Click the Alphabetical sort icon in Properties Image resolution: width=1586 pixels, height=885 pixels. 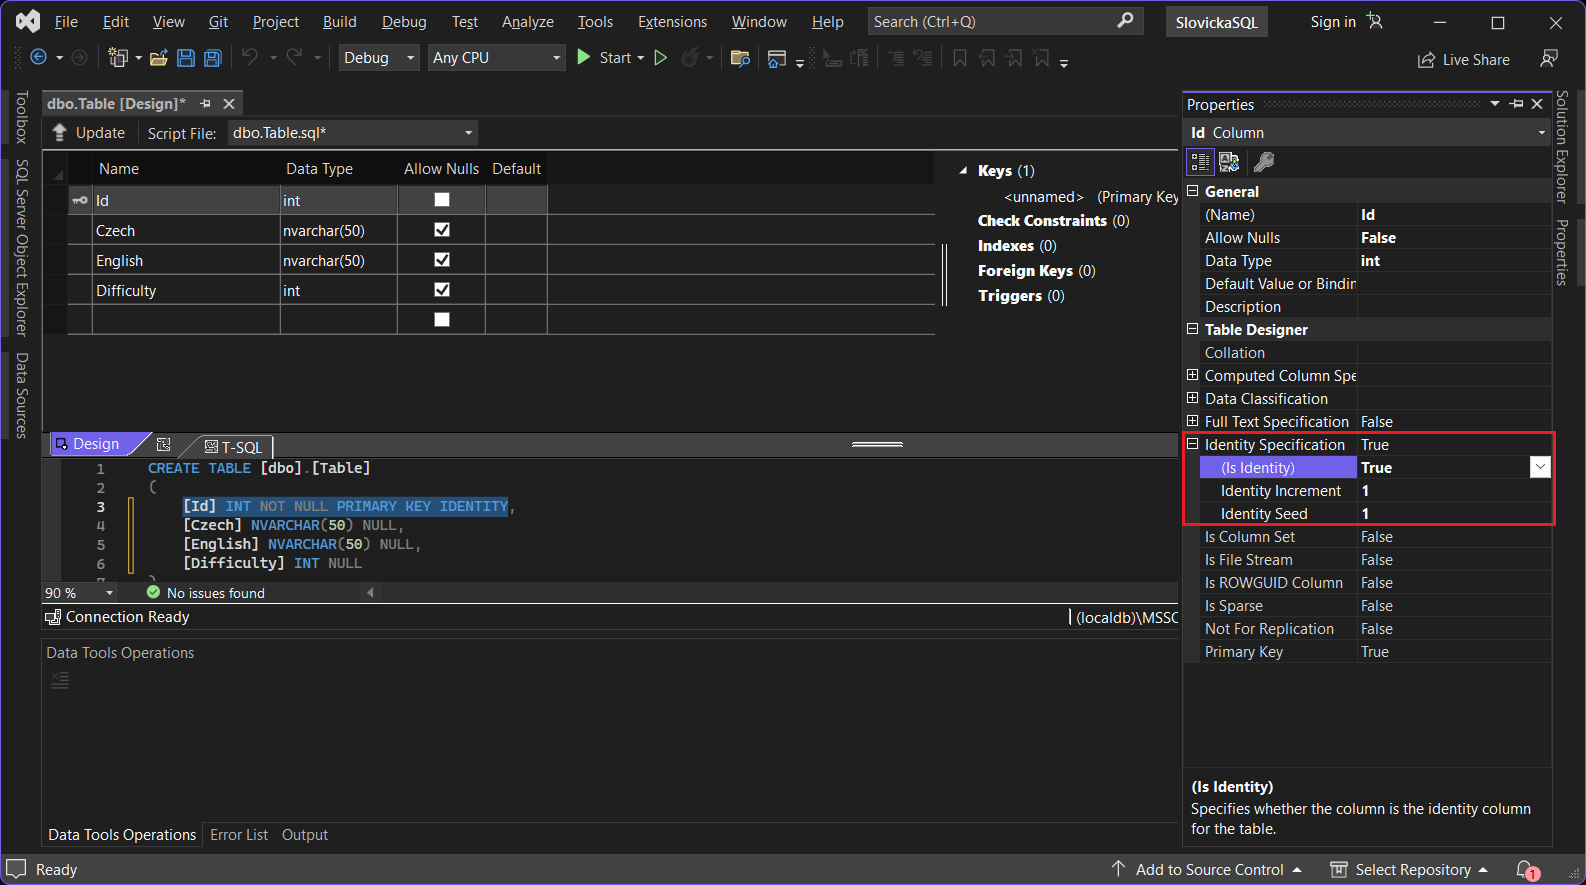(1229, 162)
